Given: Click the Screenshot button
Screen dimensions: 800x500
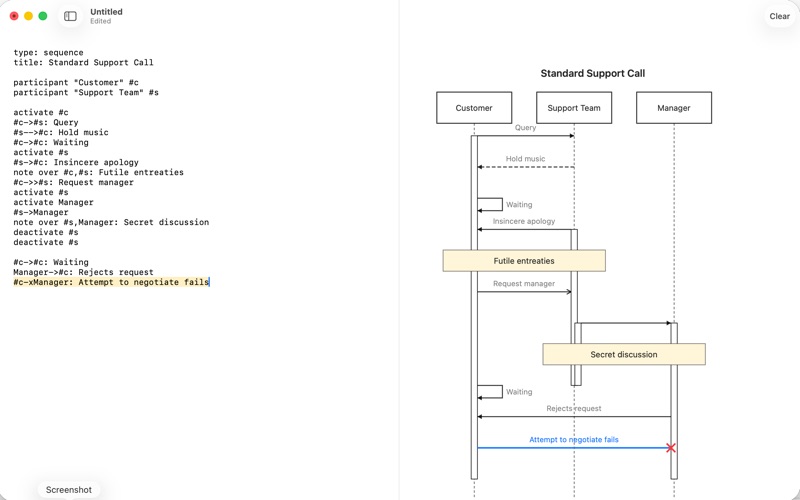Looking at the screenshot, I should pyautogui.click(x=69, y=490).
